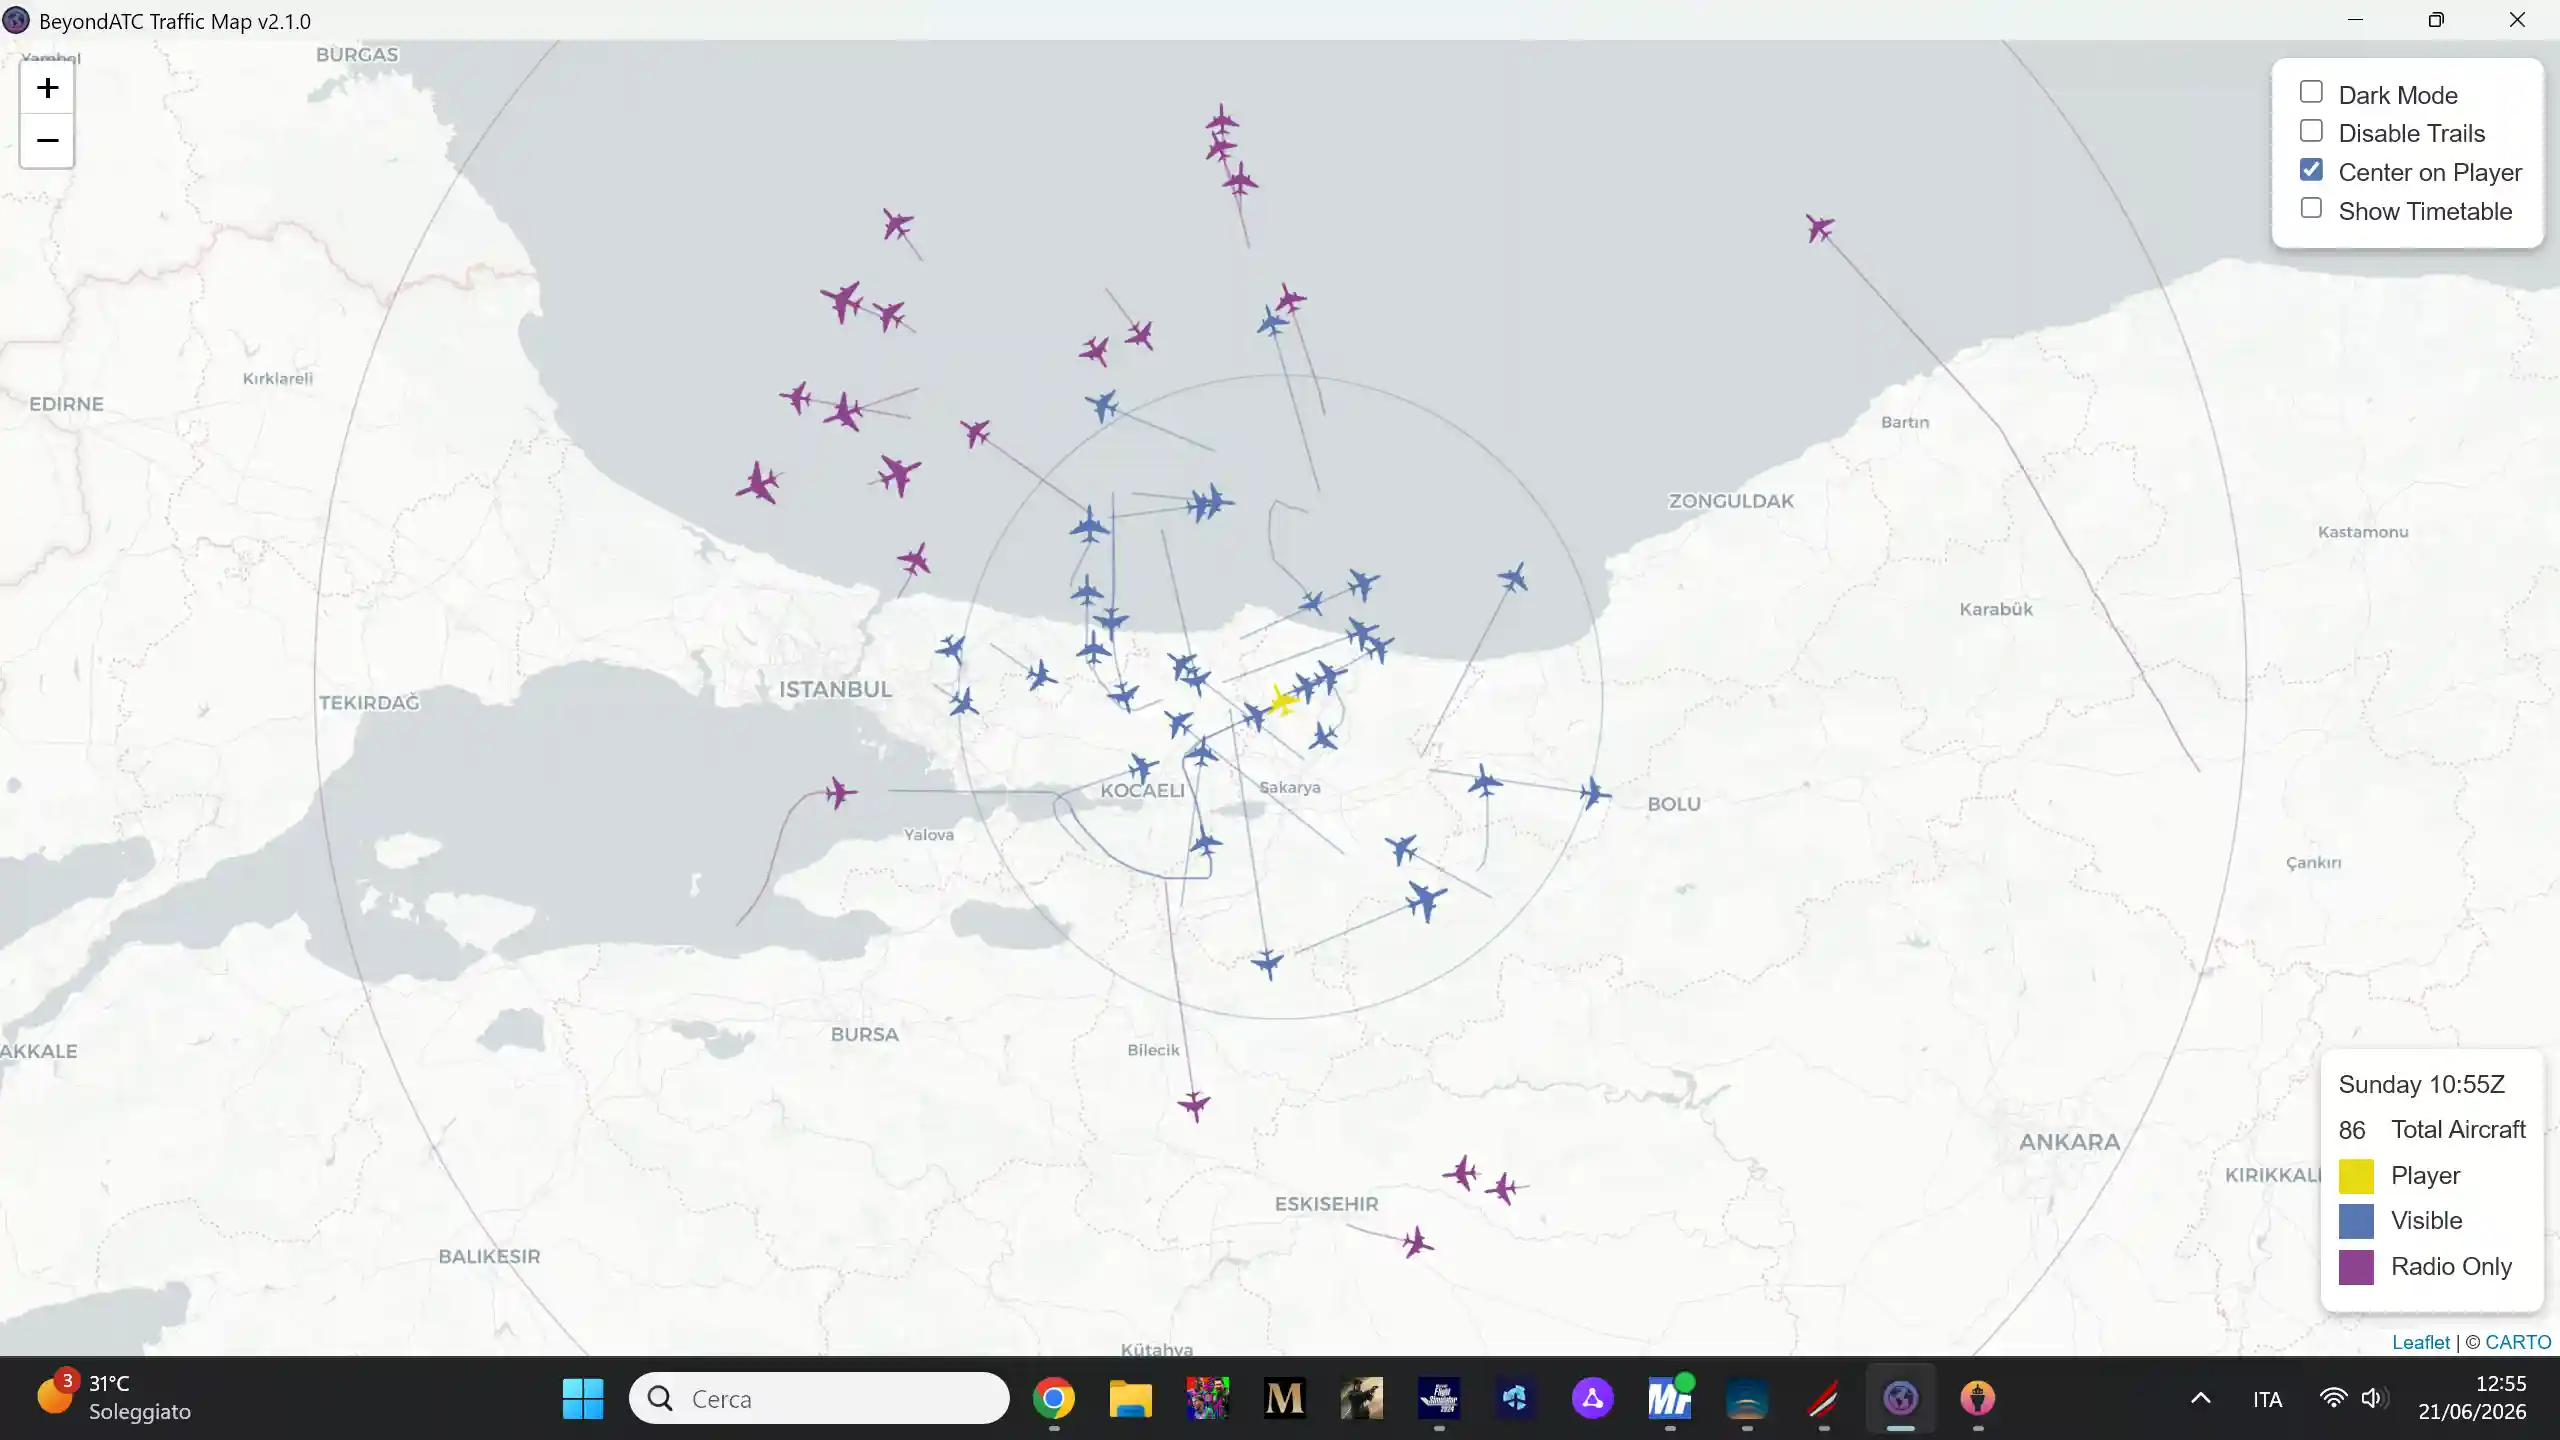Image resolution: width=2560 pixels, height=1440 pixels.
Task: Open the blue Mr app taskbar icon
Action: click(1669, 1398)
